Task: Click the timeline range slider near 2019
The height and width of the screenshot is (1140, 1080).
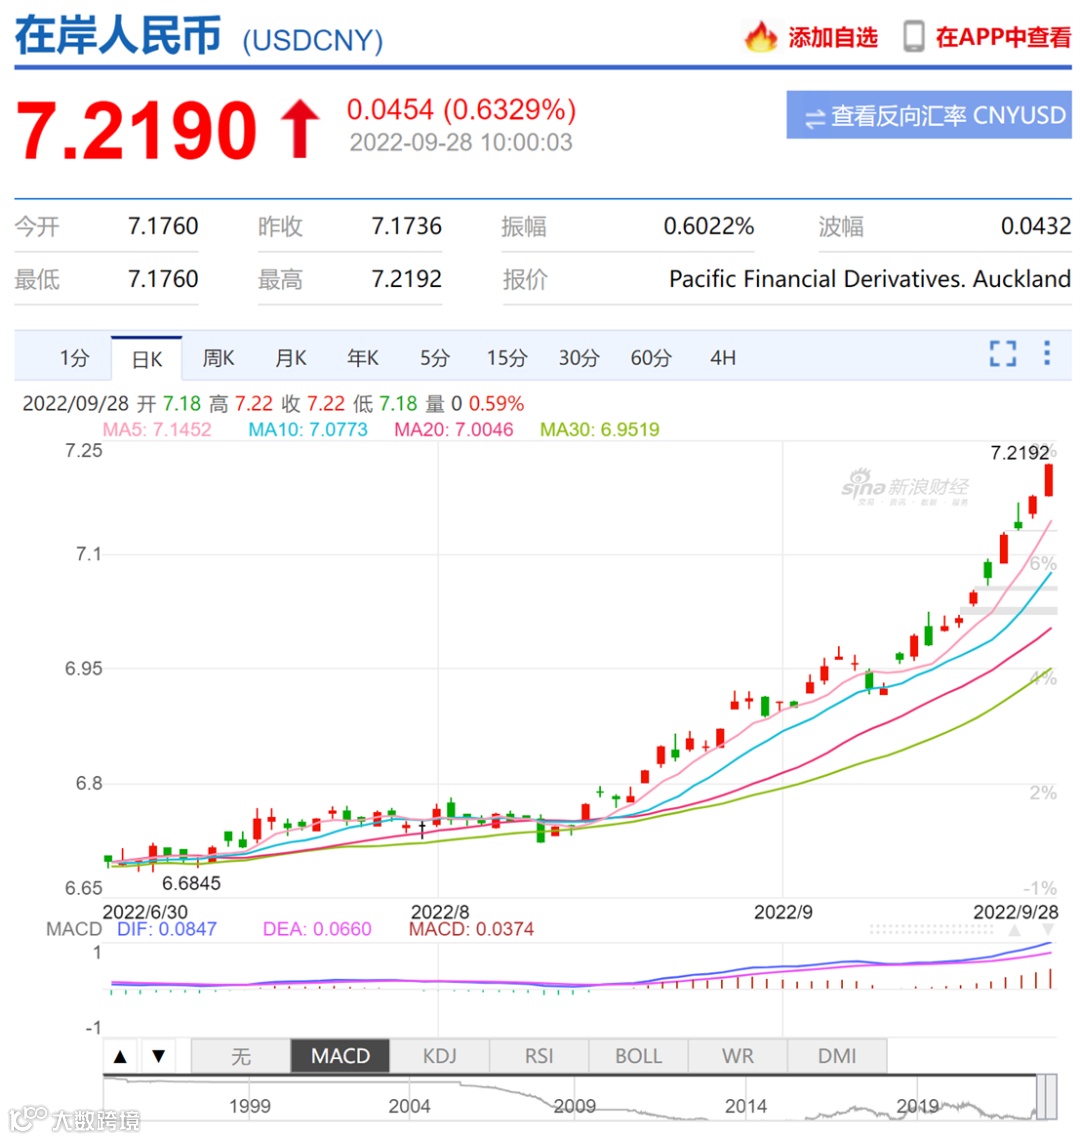Action: coord(920,1106)
